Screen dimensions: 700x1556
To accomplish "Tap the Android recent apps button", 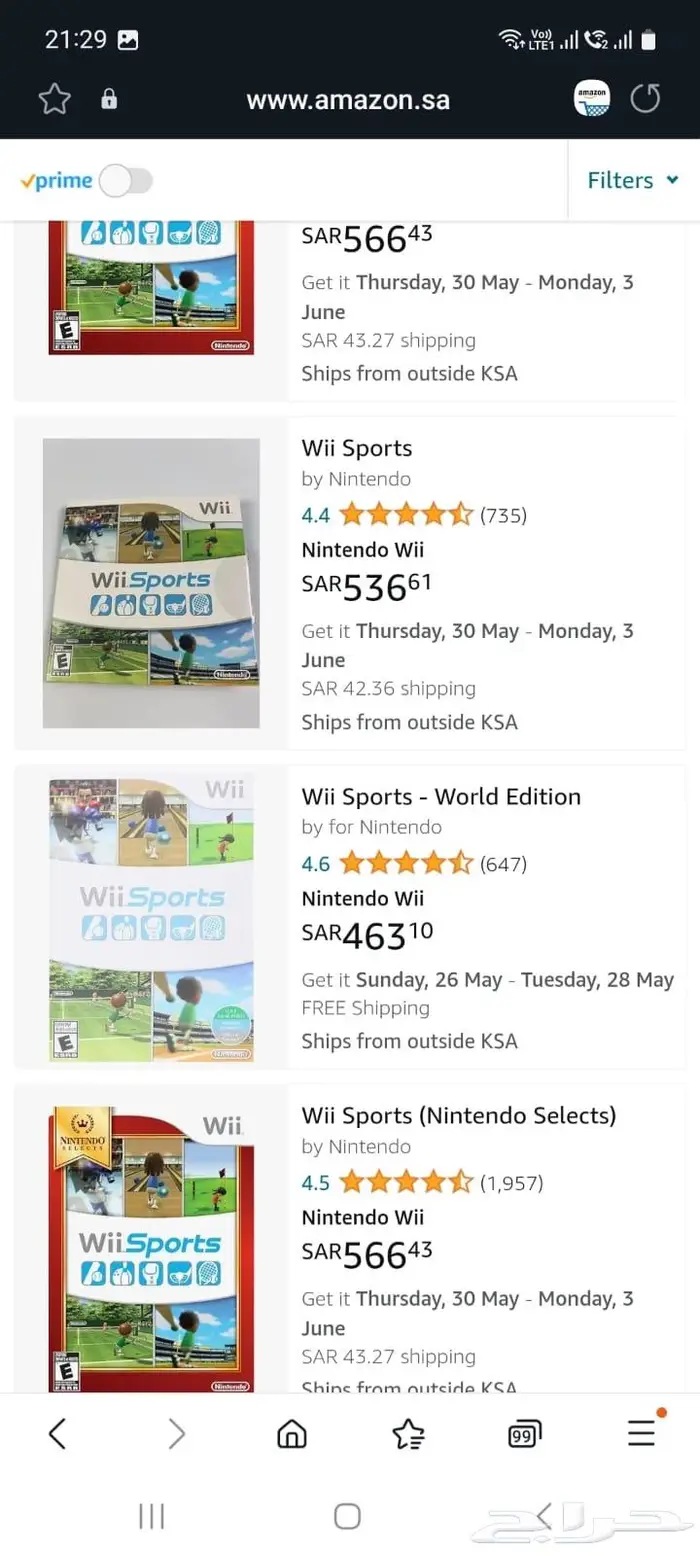I will click(151, 1516).
